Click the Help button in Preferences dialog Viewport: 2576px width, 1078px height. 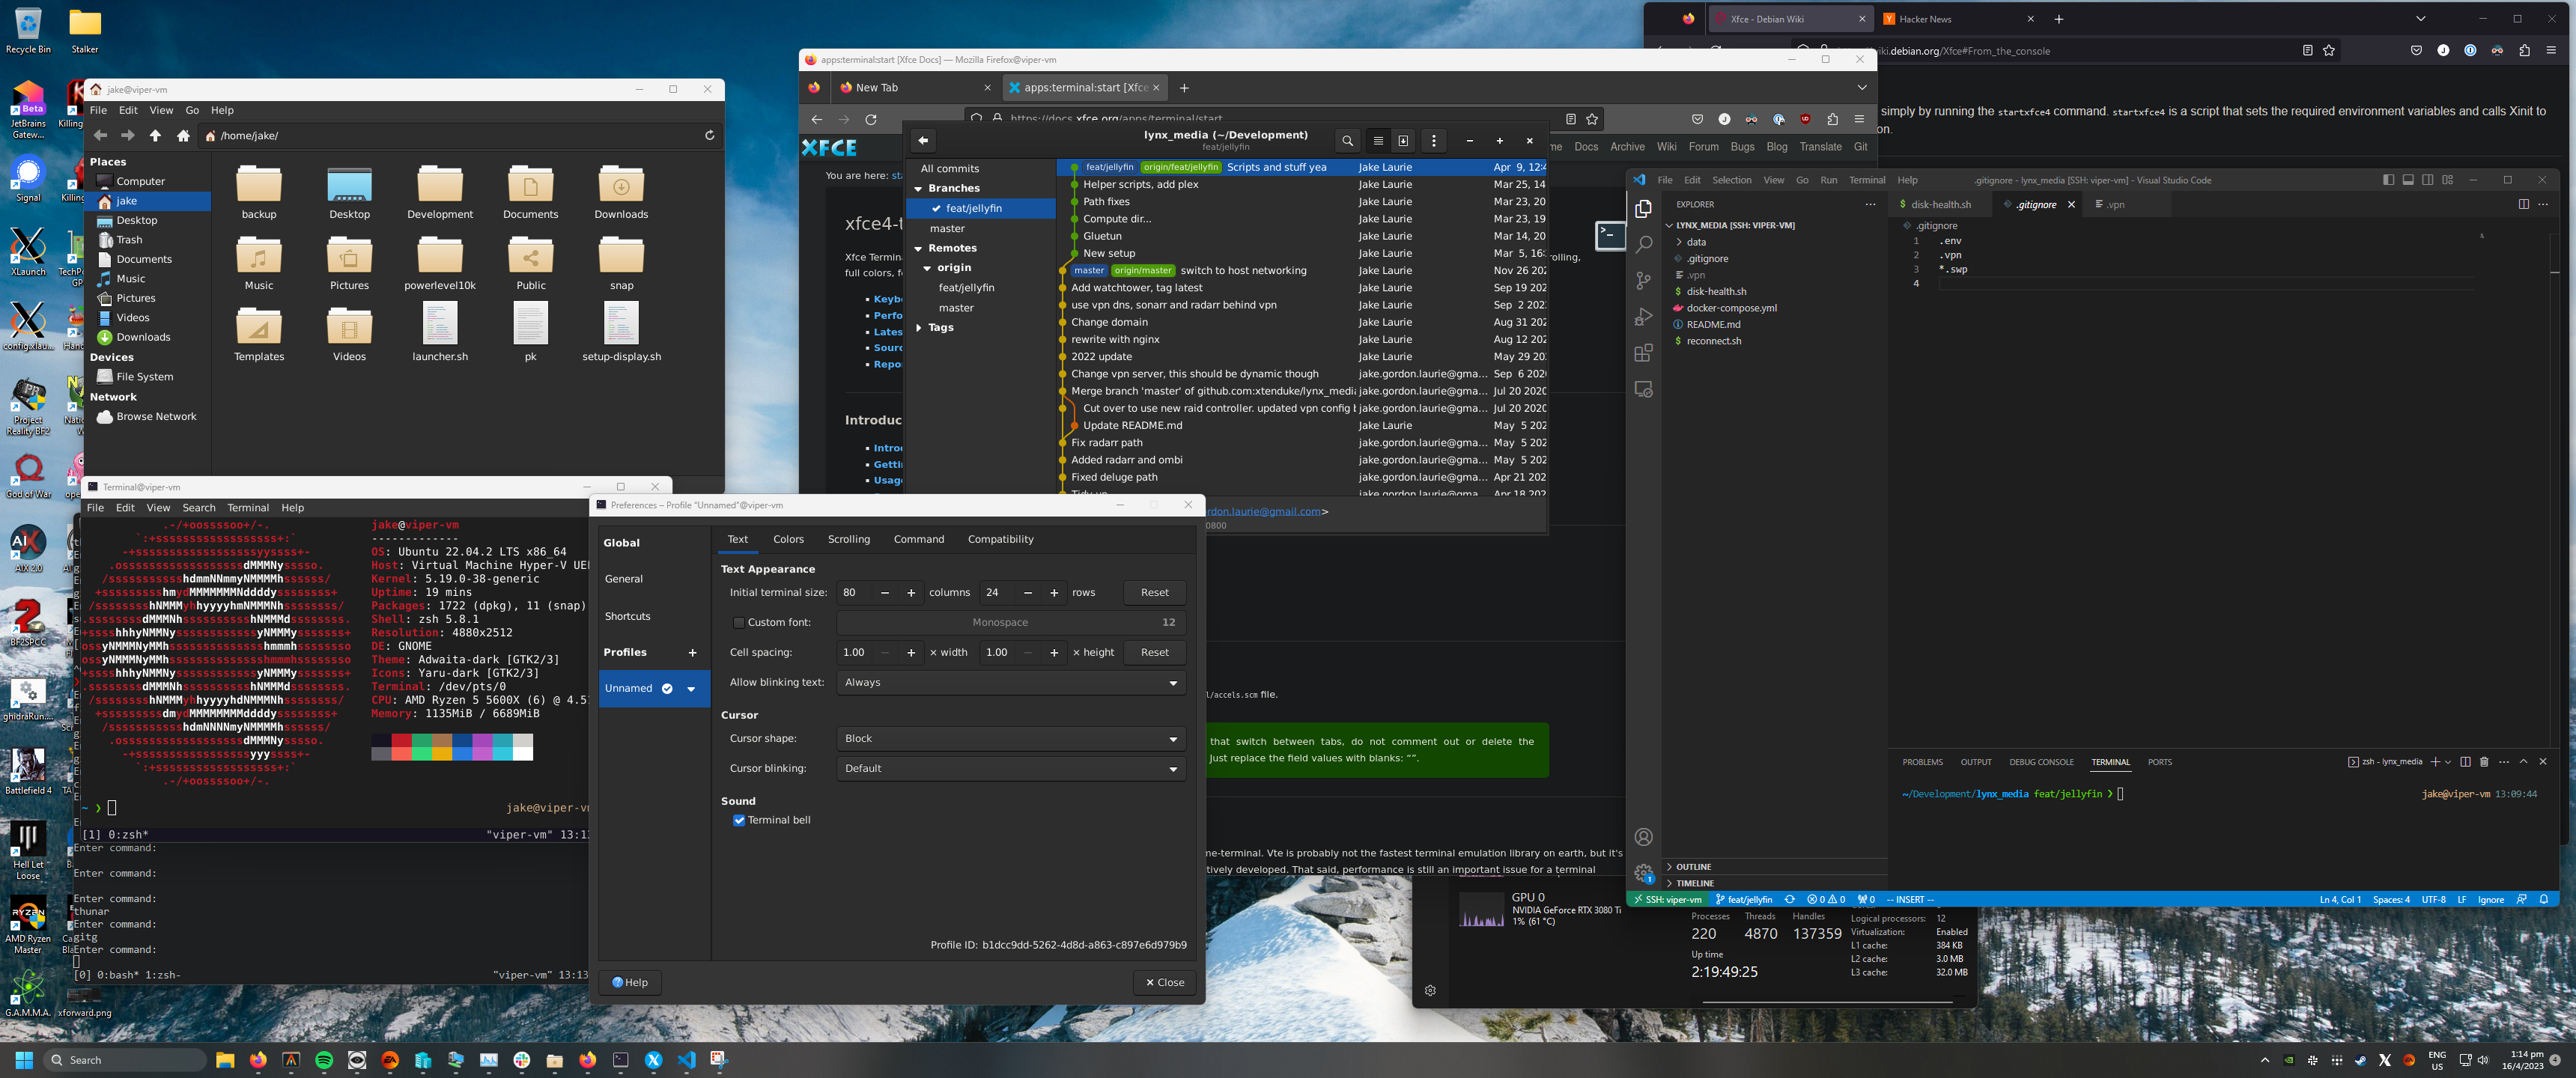(630, 983)
